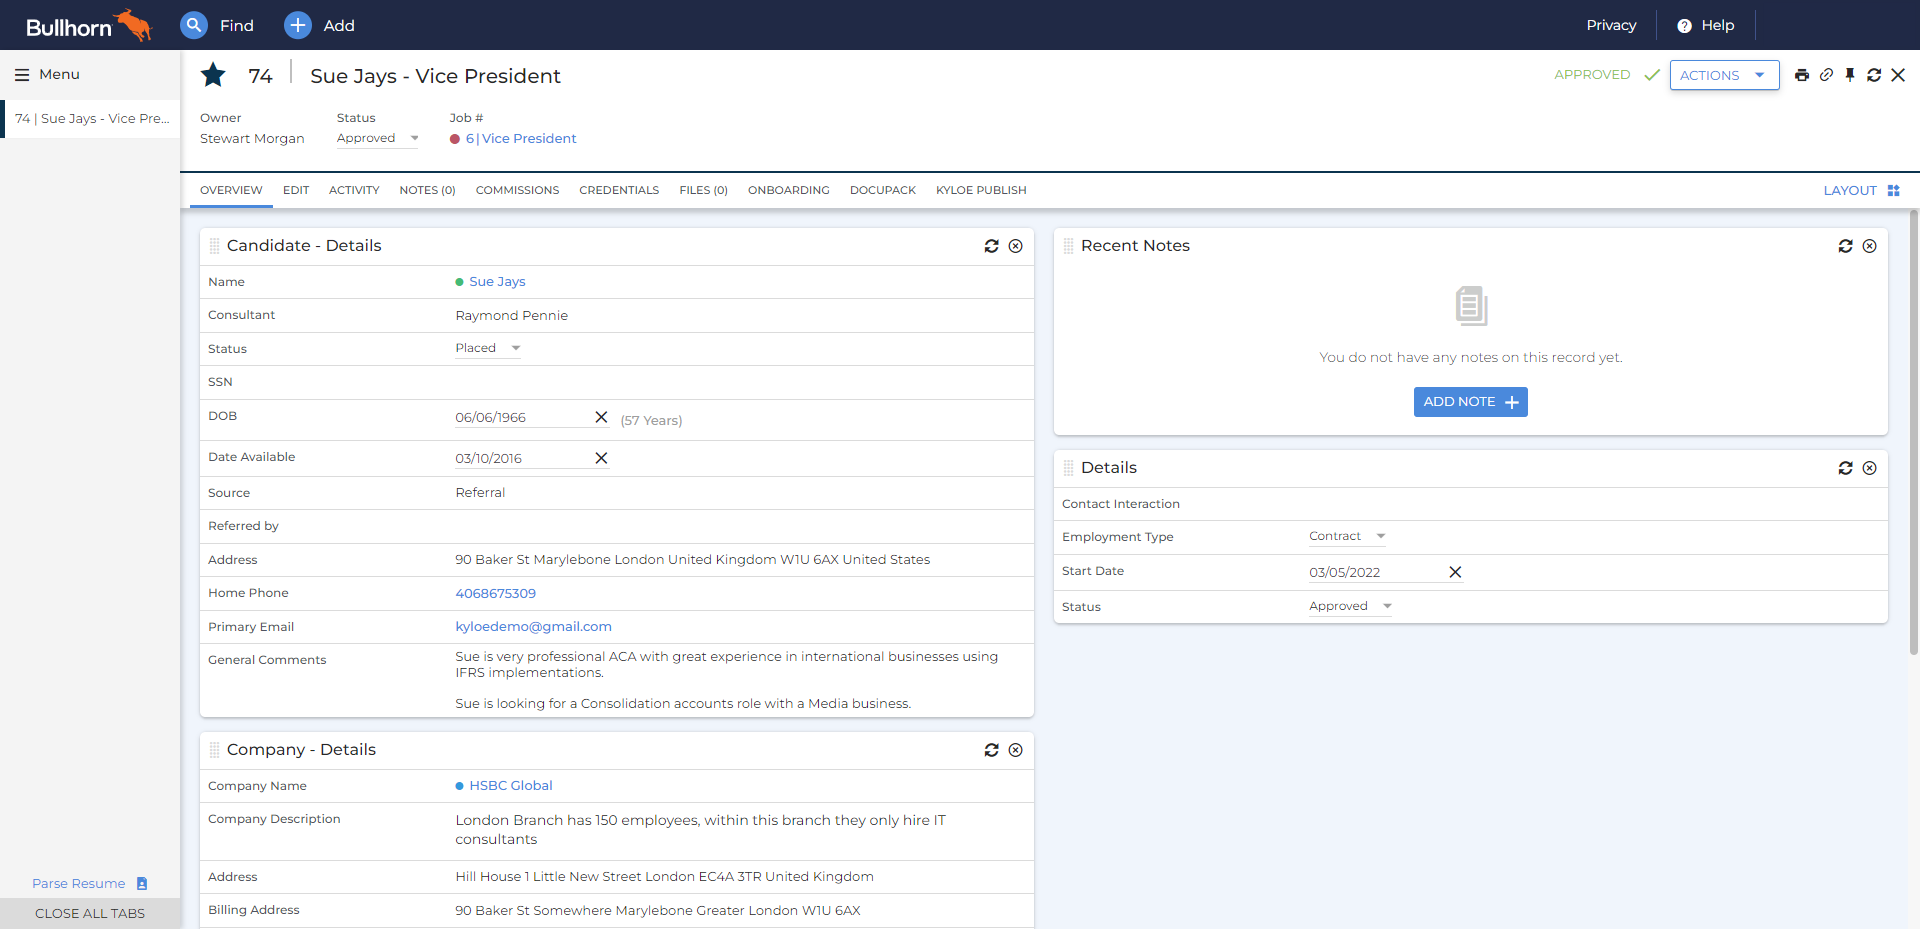
Task: Open the Details card Status Approved dropdown
Action: [1350, 606]
